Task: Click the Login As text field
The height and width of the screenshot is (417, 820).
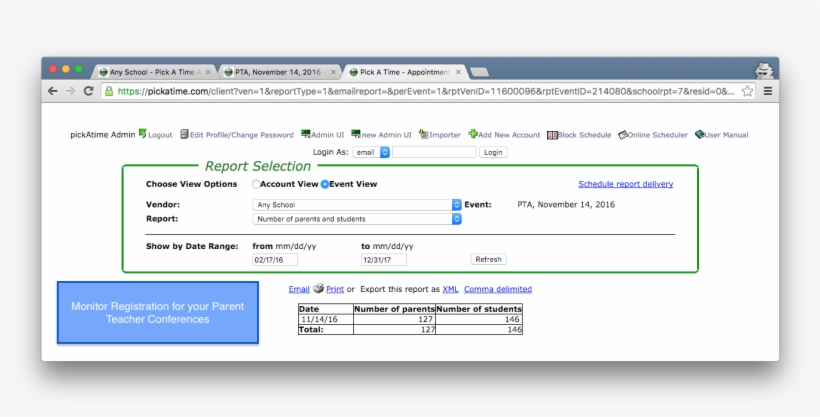Action: click(434, 152)
